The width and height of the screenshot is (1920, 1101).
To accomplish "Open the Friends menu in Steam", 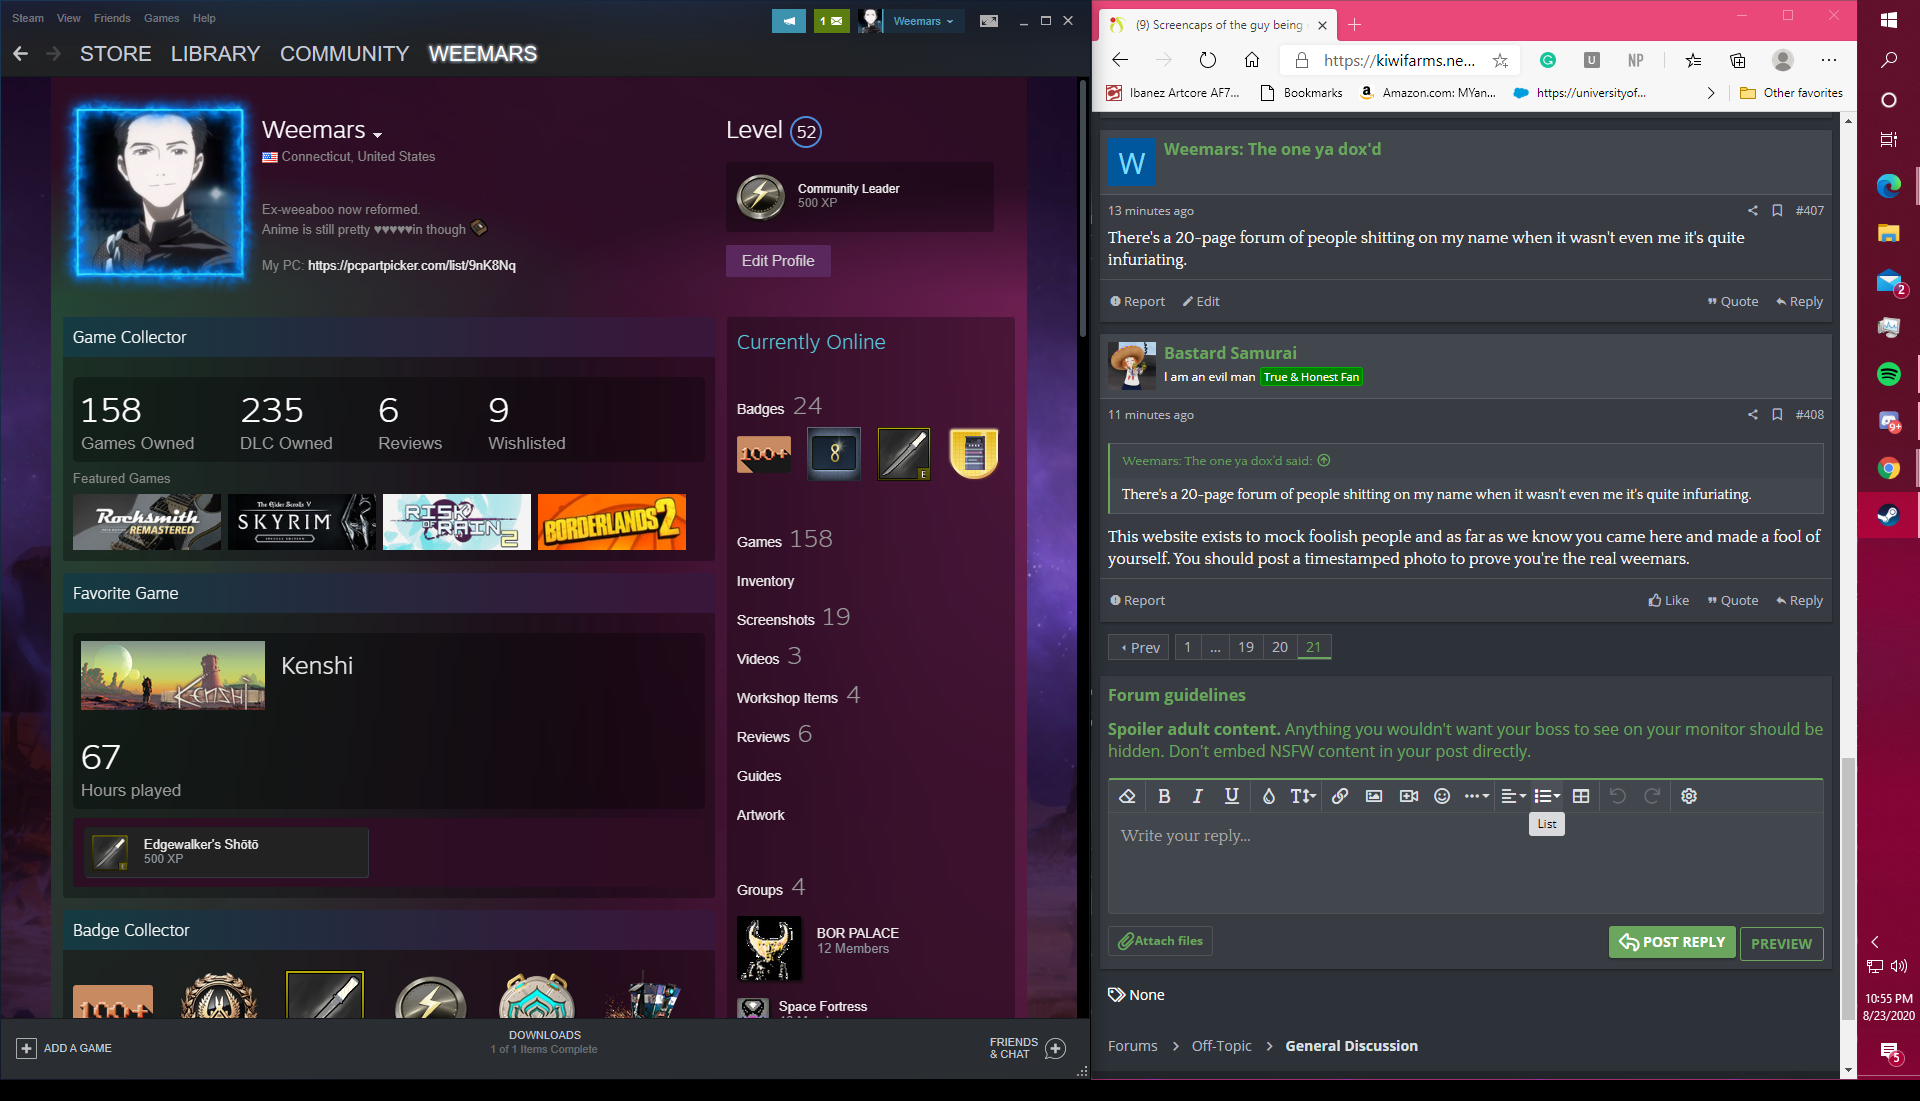I will 112,18.
